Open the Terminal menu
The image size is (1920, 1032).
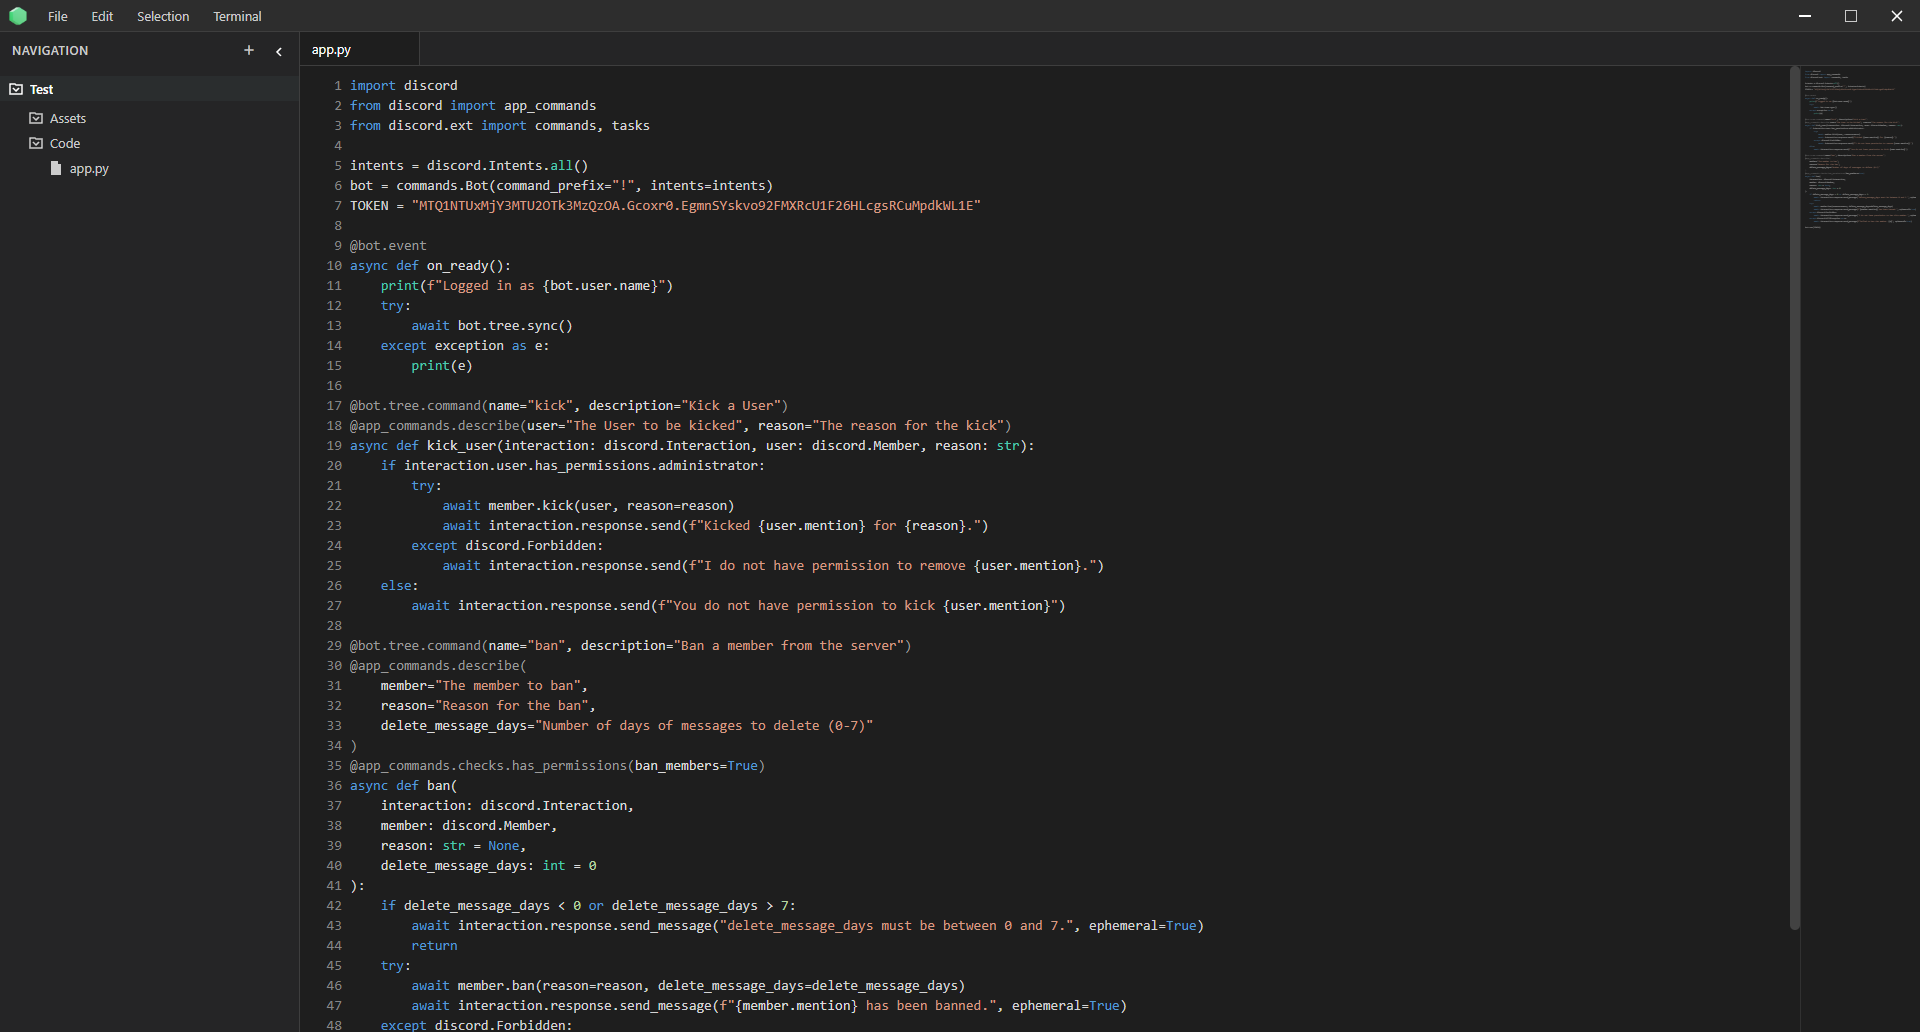(237, 16)
